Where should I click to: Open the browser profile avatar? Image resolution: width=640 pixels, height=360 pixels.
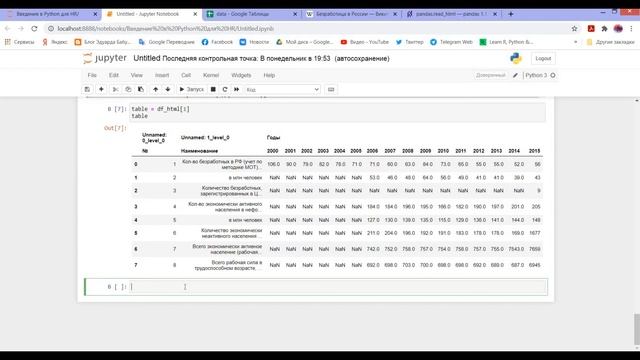click(x=618, y=29)
